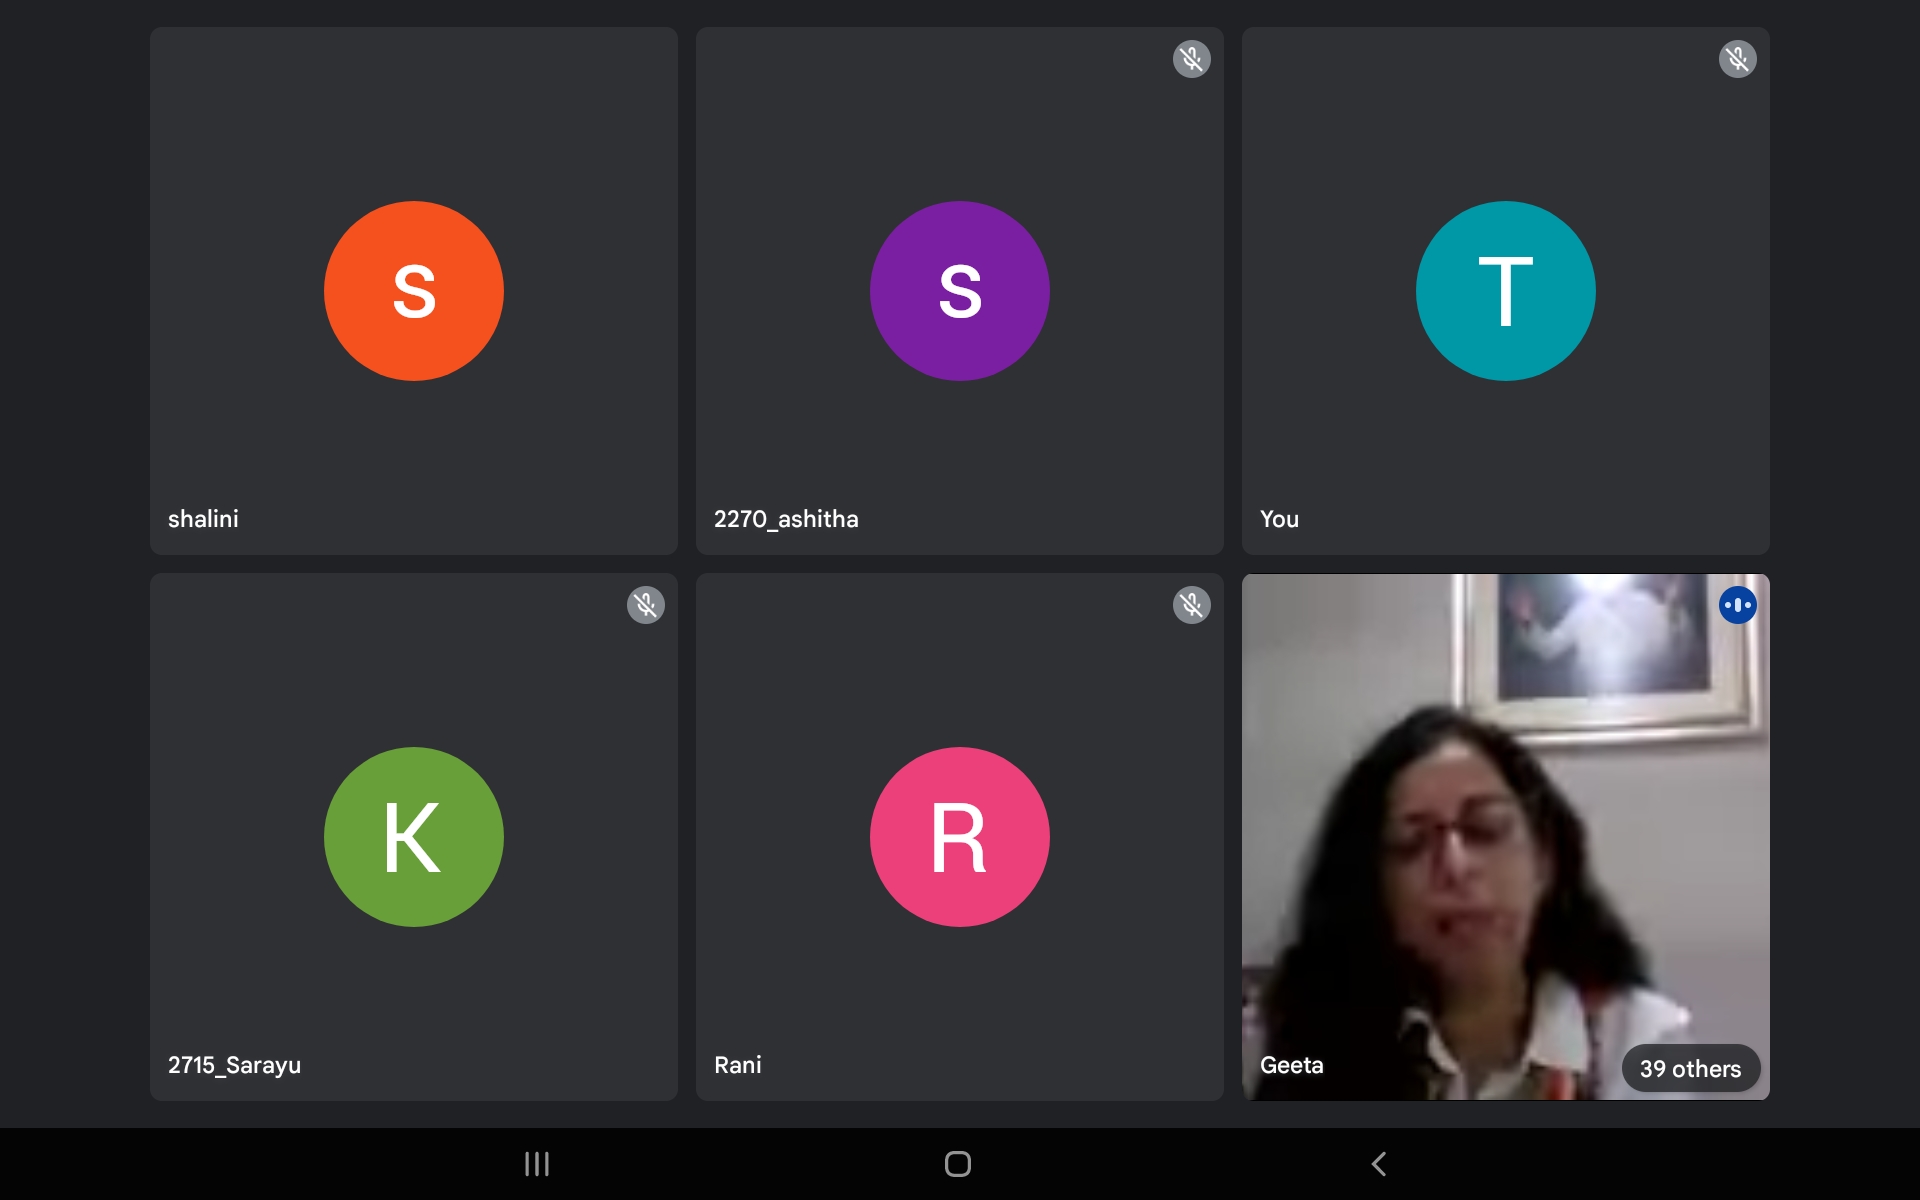
Task: Tap the muted mic icon on your tile
Action: click(1737, 59)
